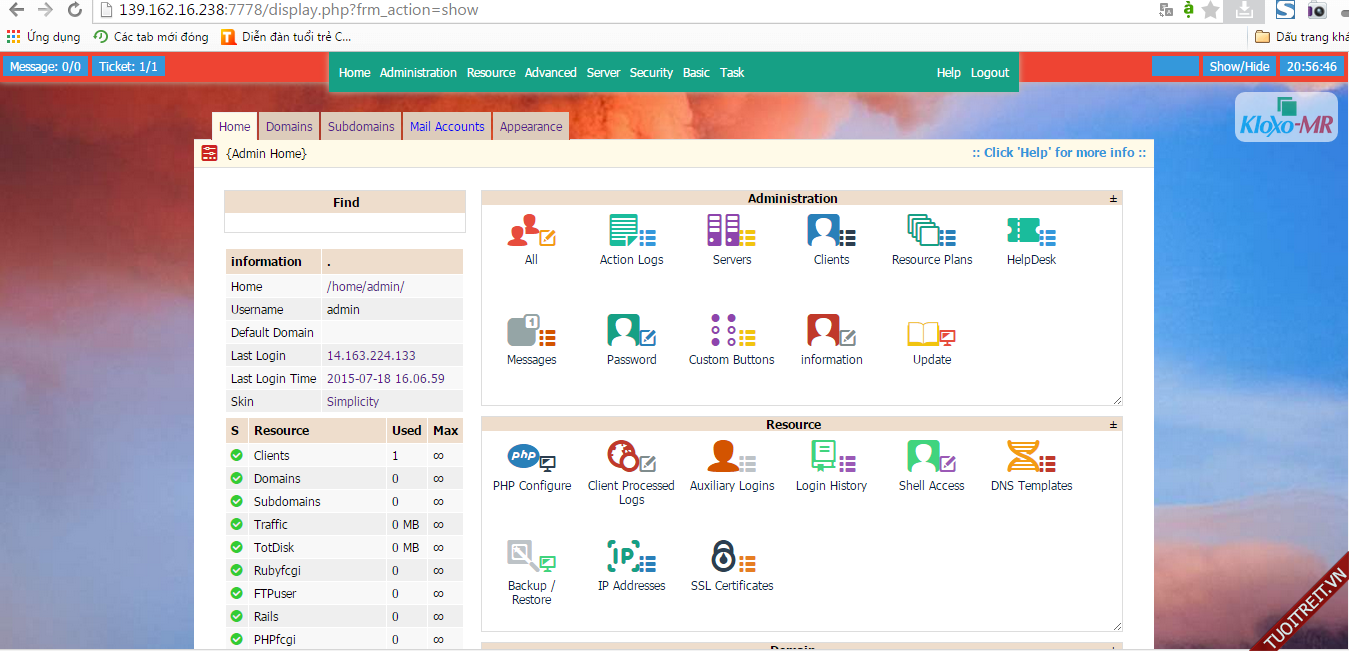The height and width of the screenshot is (651, 1349).
Task: Collapse the Administration section
Action: pos(1113,199)
